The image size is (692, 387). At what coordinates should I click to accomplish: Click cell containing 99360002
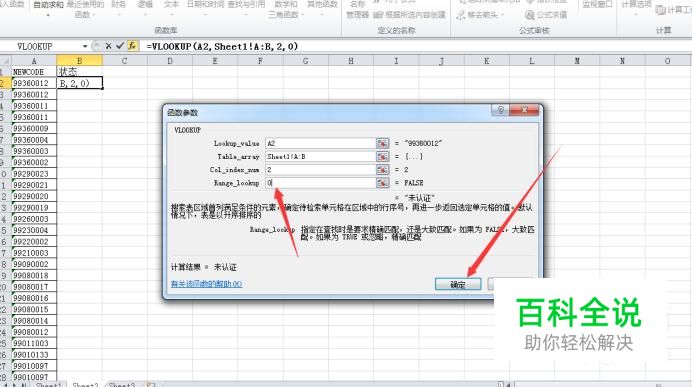[x=34, y=162]
